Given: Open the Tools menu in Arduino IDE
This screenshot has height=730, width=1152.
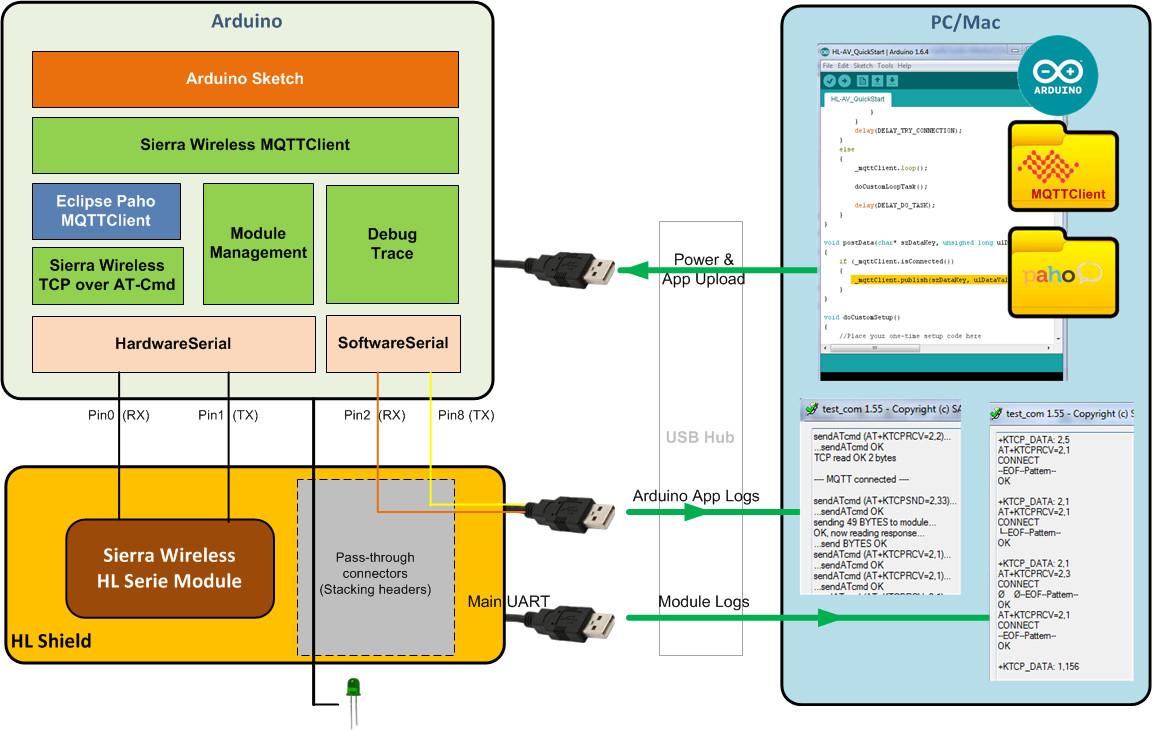Looking at the screenshot, I should click(x=886, y=66).
